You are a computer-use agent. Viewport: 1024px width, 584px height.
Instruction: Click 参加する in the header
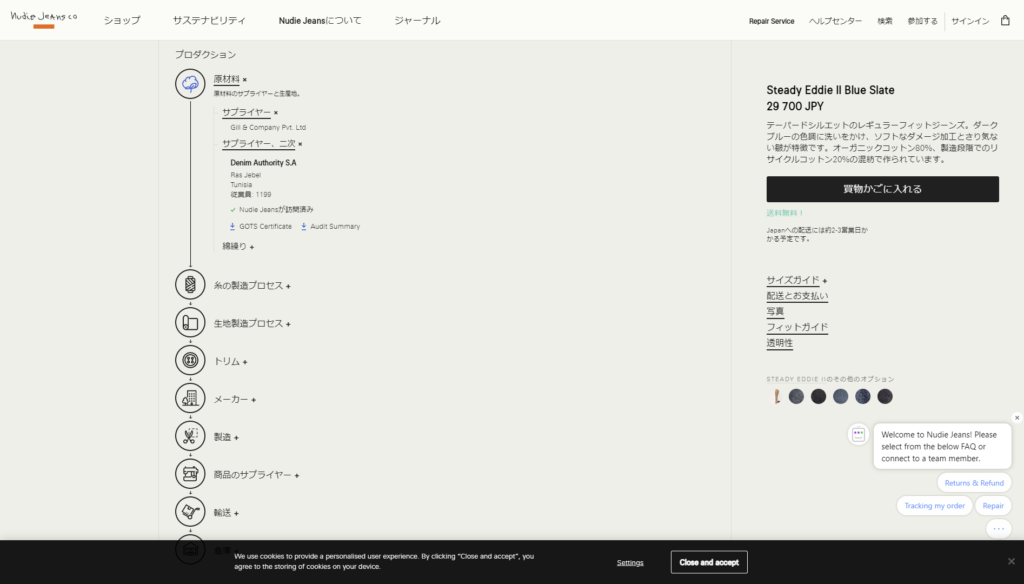(922, 21)
